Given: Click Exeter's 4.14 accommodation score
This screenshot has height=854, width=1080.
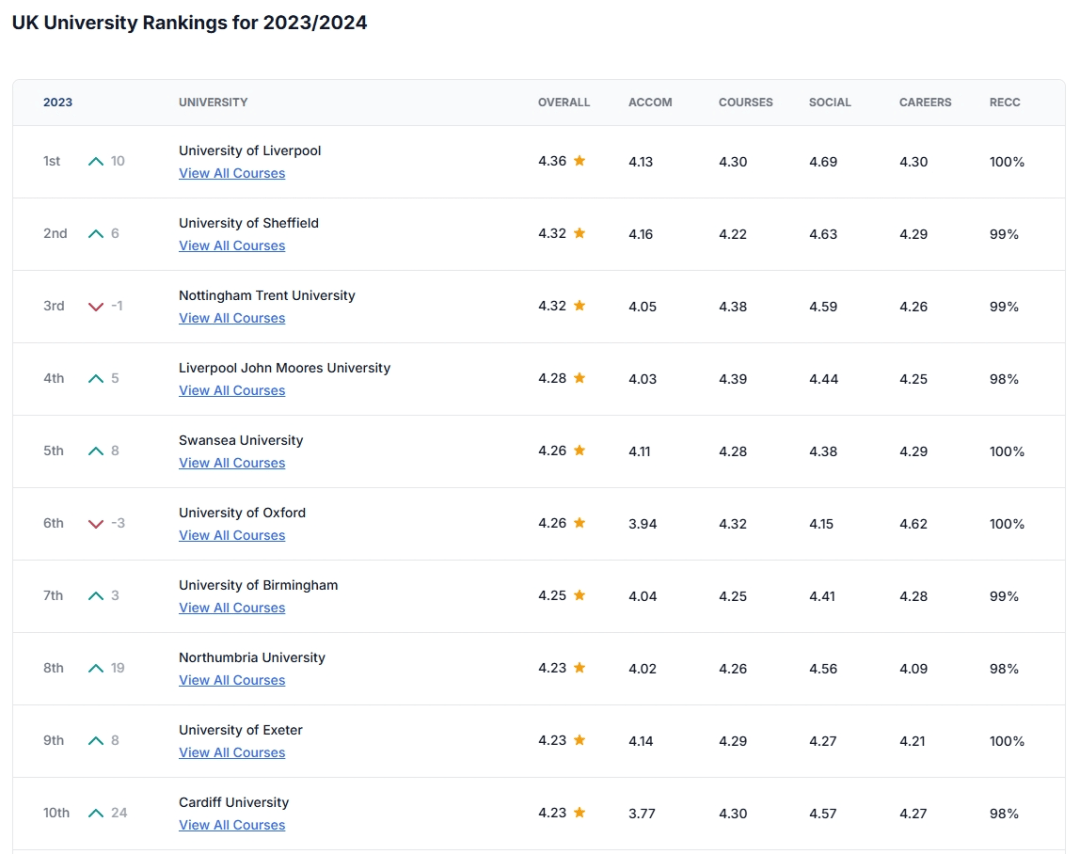Looking at the screenshot, I should [x=641, y=741].
